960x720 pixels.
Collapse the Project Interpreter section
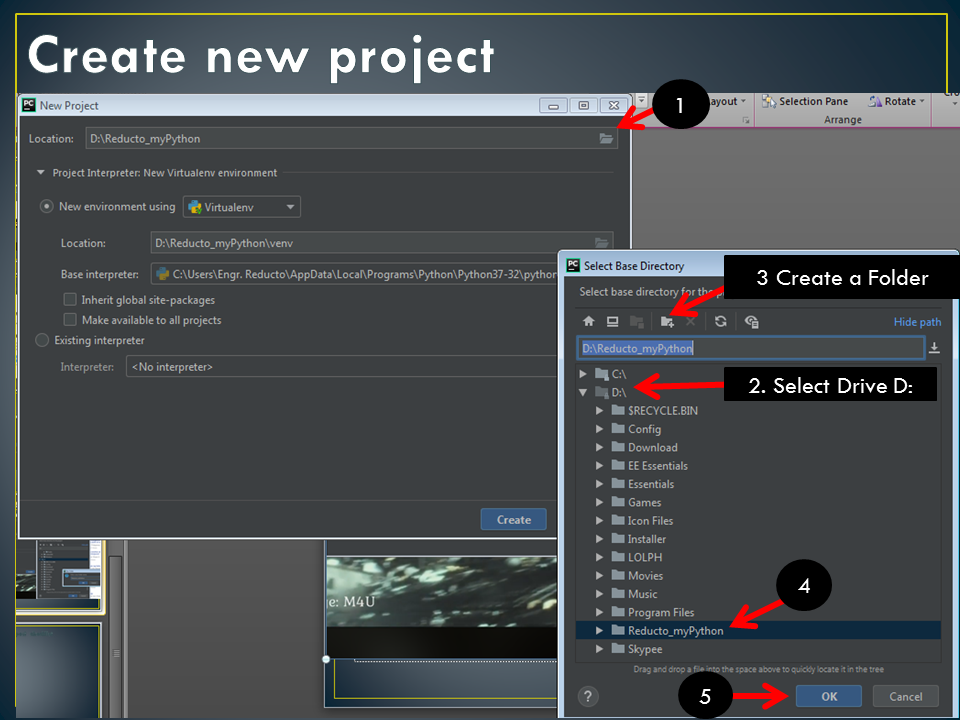pyautogui.click(x=40, y=172)
